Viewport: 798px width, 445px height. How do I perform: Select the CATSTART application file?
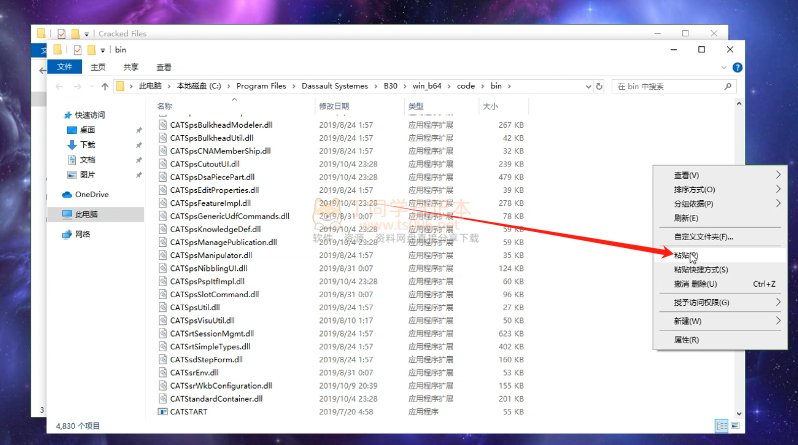coord(189,412)
